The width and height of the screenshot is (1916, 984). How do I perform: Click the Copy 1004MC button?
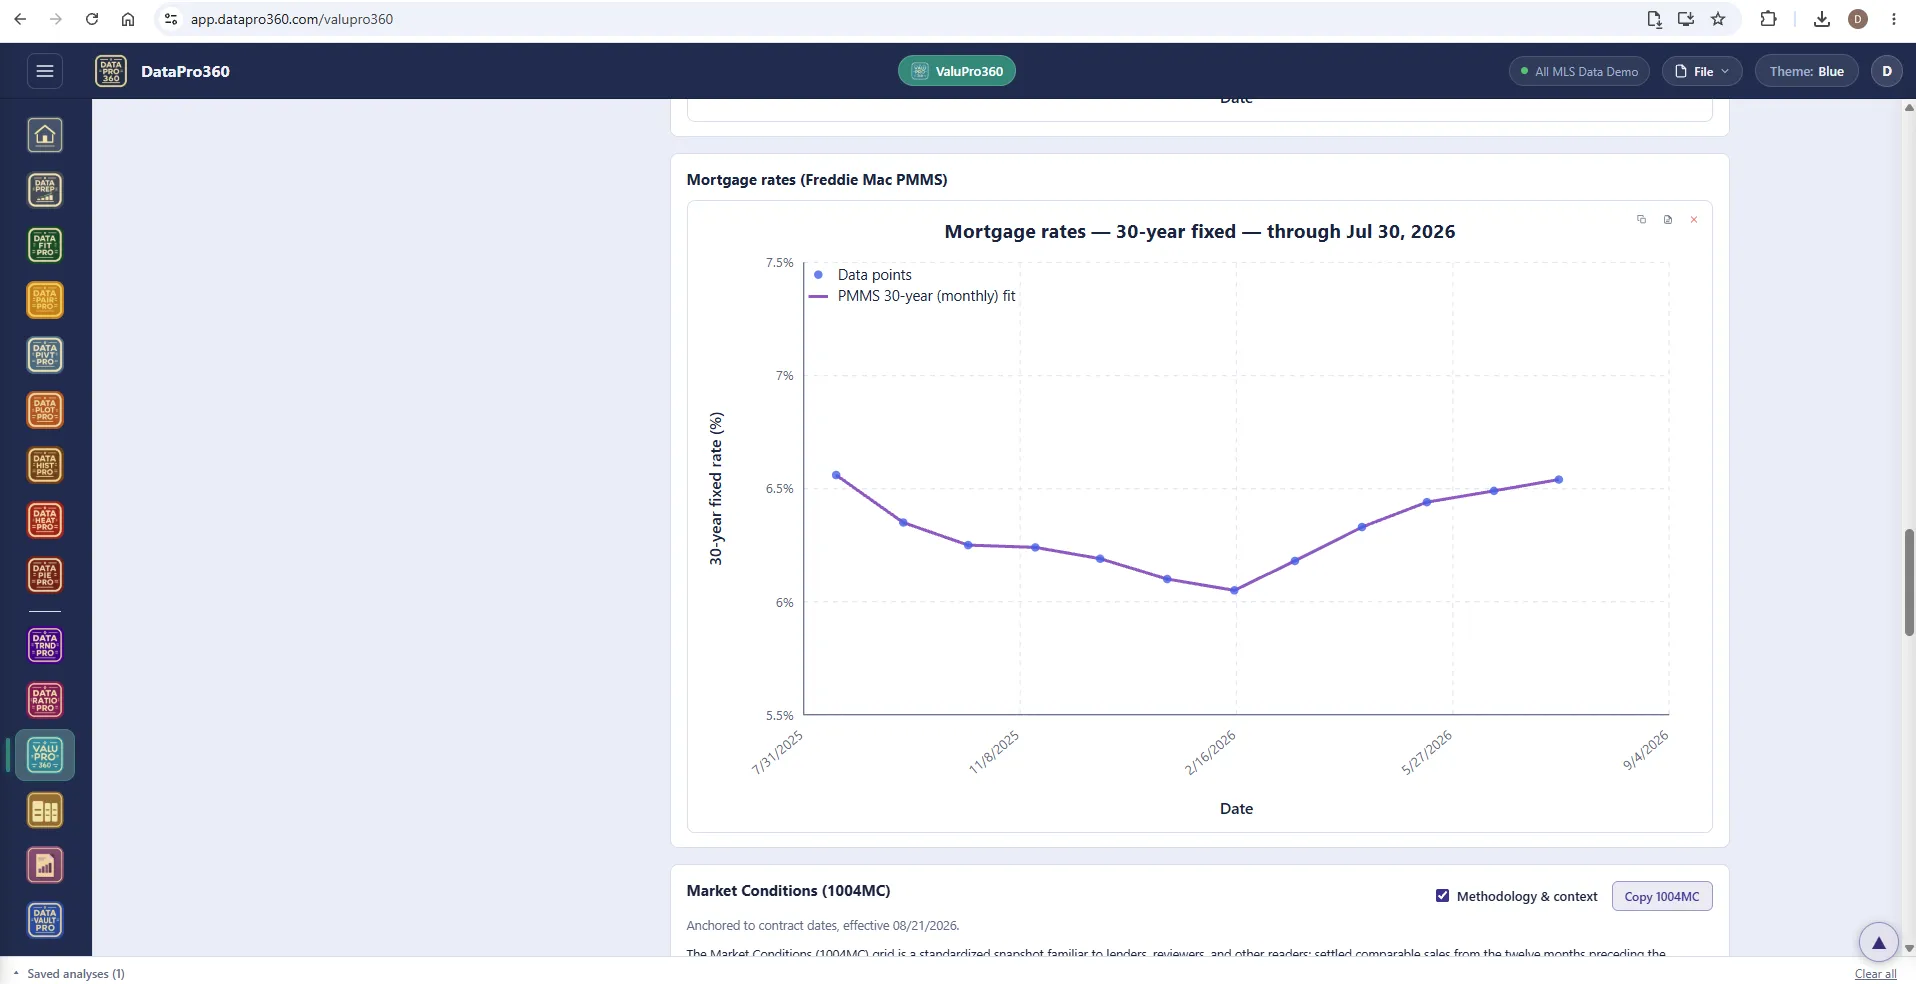(x=1662, y=896)
